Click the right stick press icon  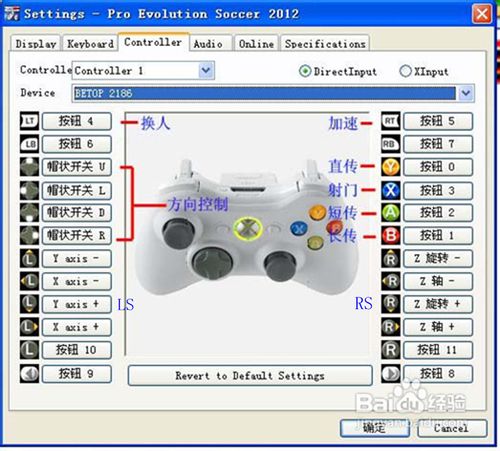coord(391,350)
